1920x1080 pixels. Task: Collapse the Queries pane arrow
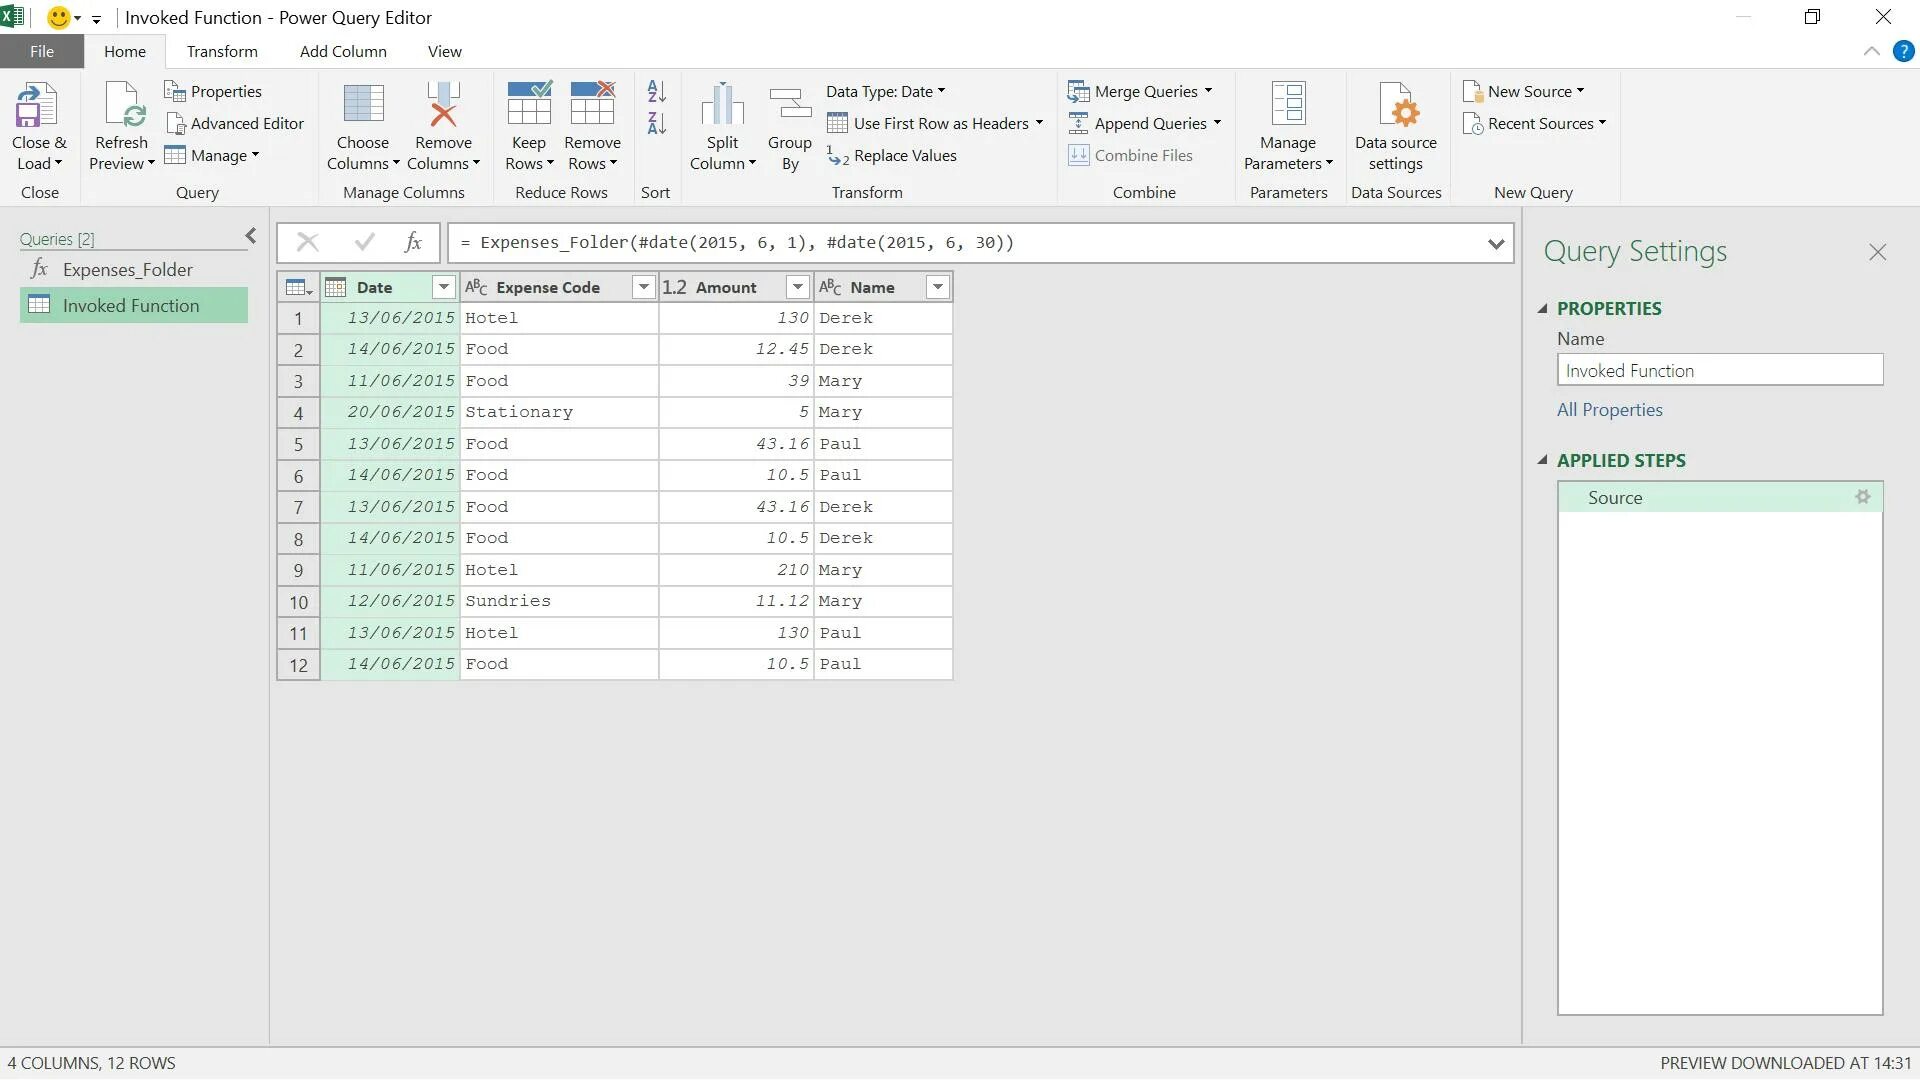[251, 236]
